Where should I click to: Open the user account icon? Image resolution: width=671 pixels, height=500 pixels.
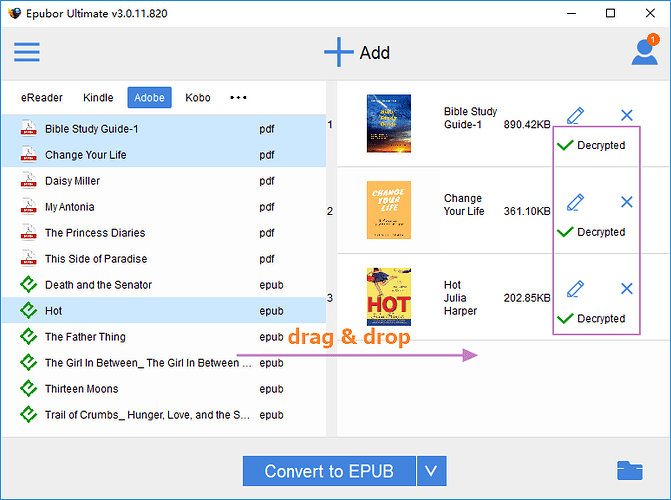tap(645, 51)
